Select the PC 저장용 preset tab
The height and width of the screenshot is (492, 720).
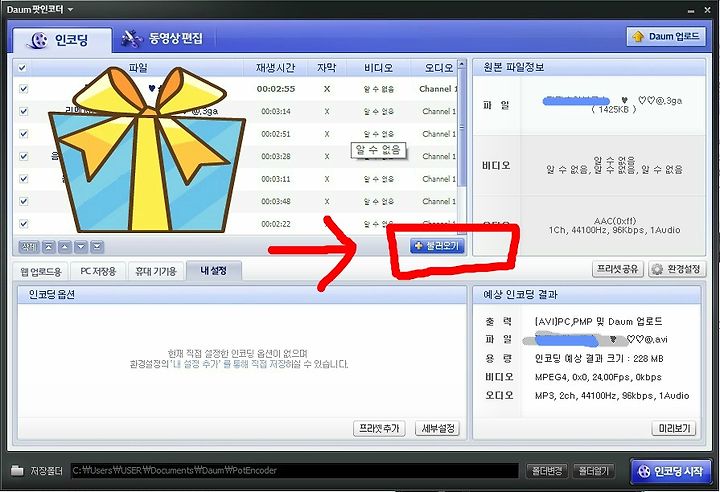click(x=98, y=271)
